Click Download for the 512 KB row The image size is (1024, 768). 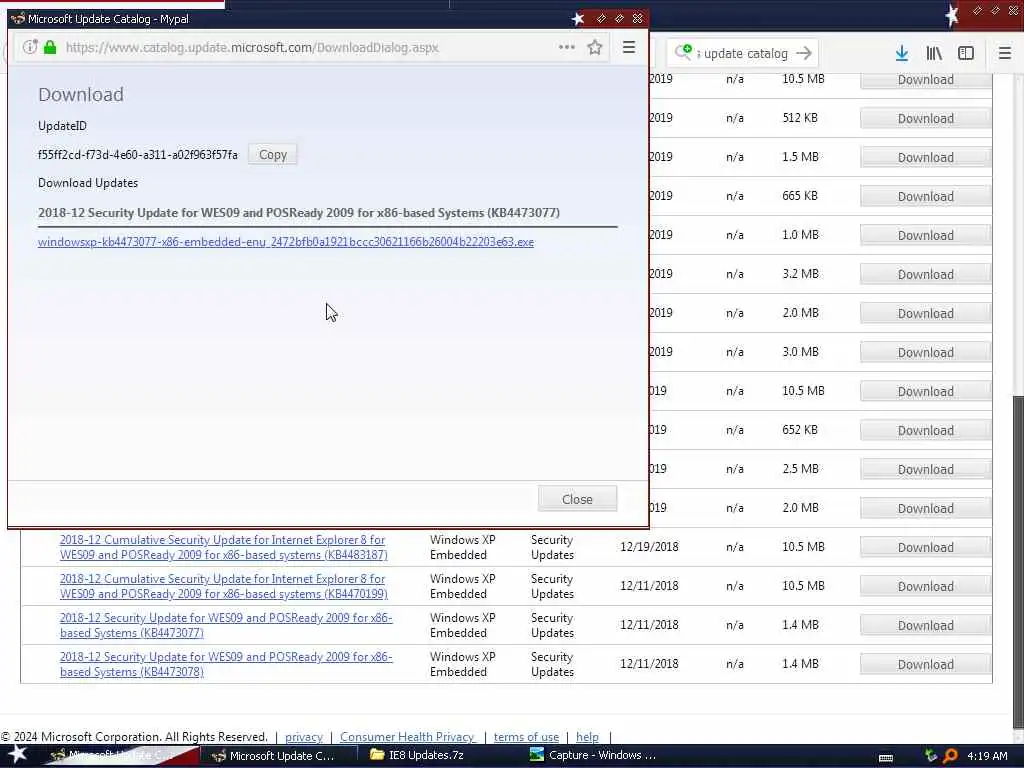tap(925, 118)
